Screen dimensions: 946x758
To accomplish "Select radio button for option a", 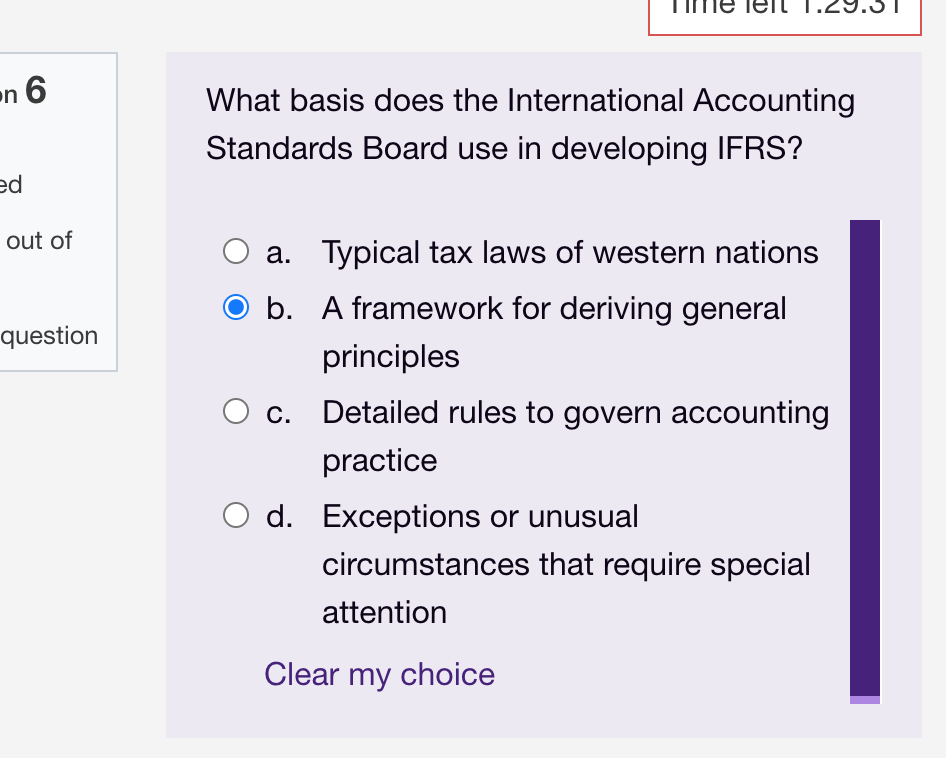I will [x=236, y=251].
